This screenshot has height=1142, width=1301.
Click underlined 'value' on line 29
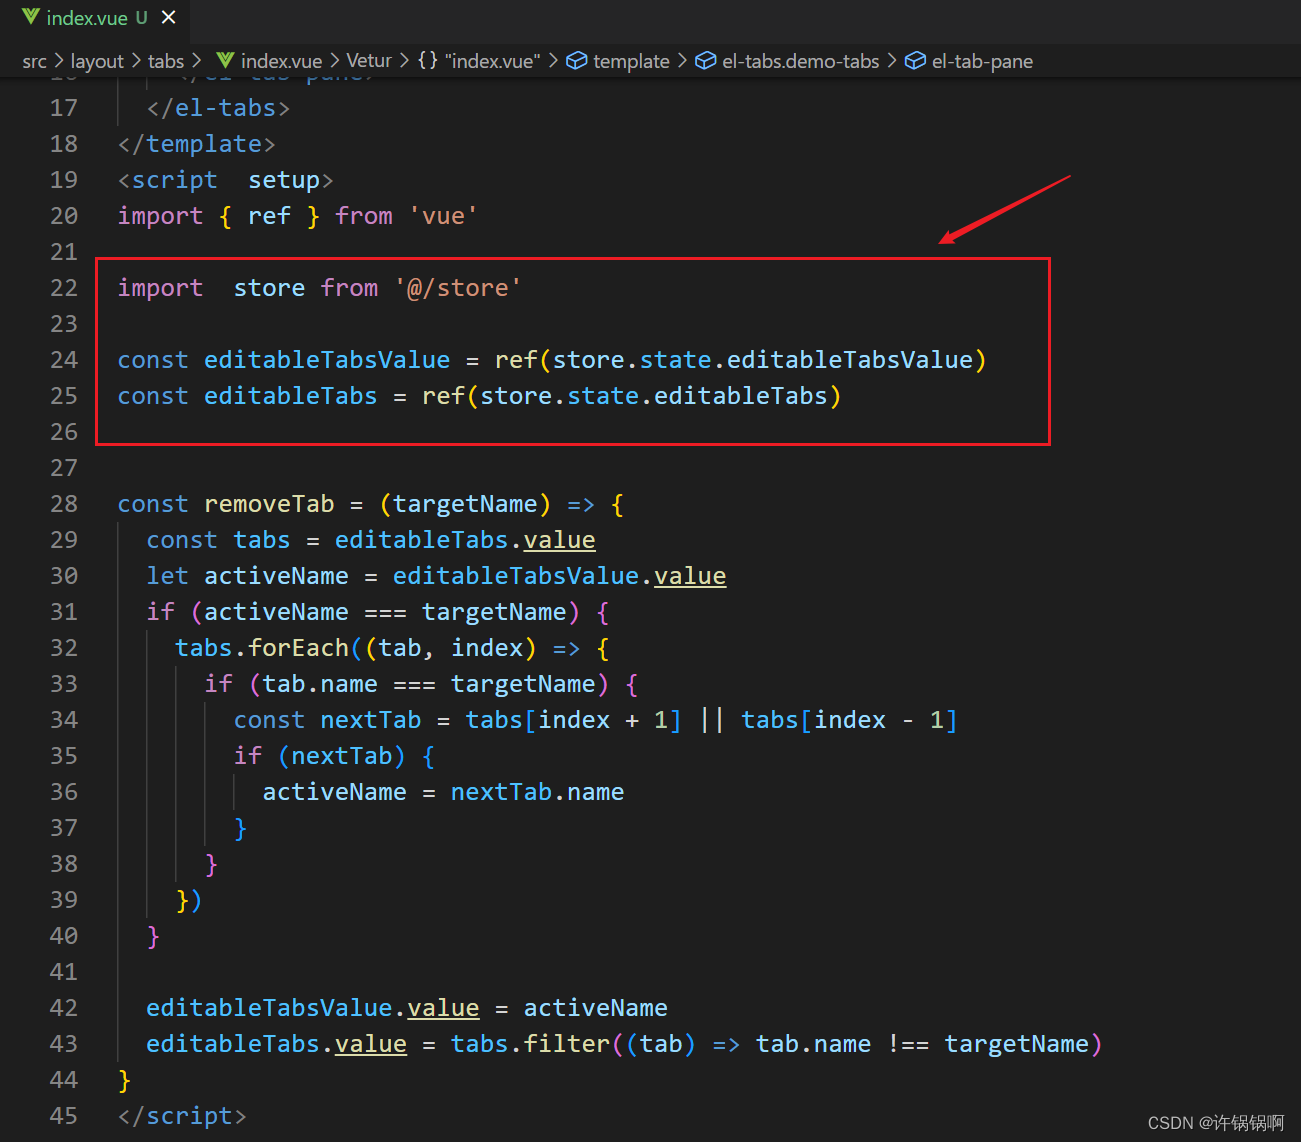559,540
